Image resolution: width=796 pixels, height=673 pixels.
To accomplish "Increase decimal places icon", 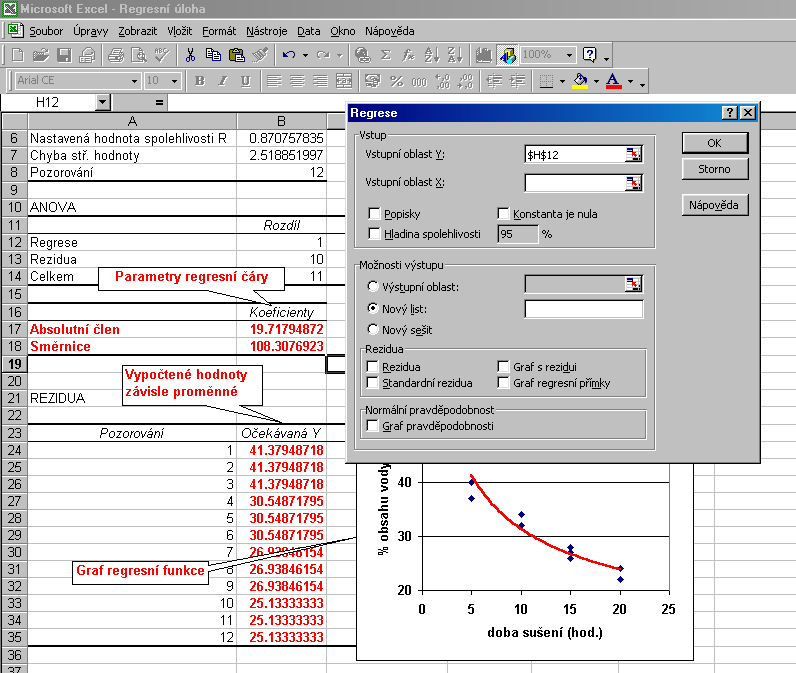I will (x=443, y=81).
